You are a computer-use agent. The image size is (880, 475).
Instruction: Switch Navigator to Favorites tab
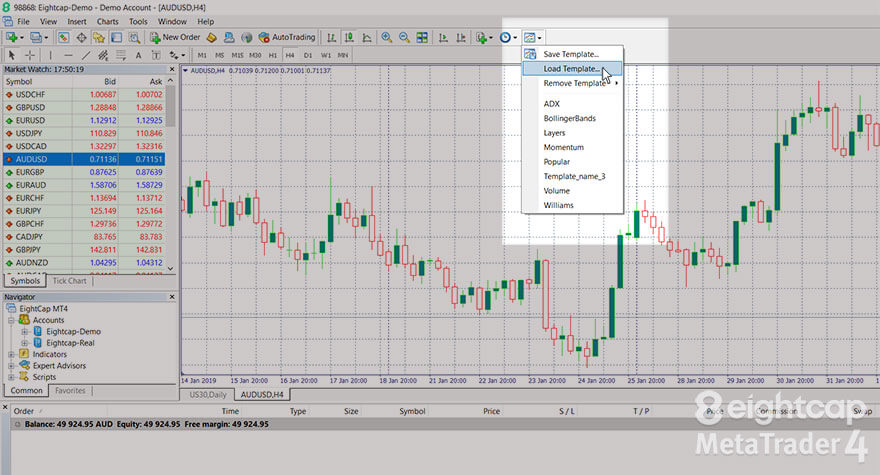[70, 390]
